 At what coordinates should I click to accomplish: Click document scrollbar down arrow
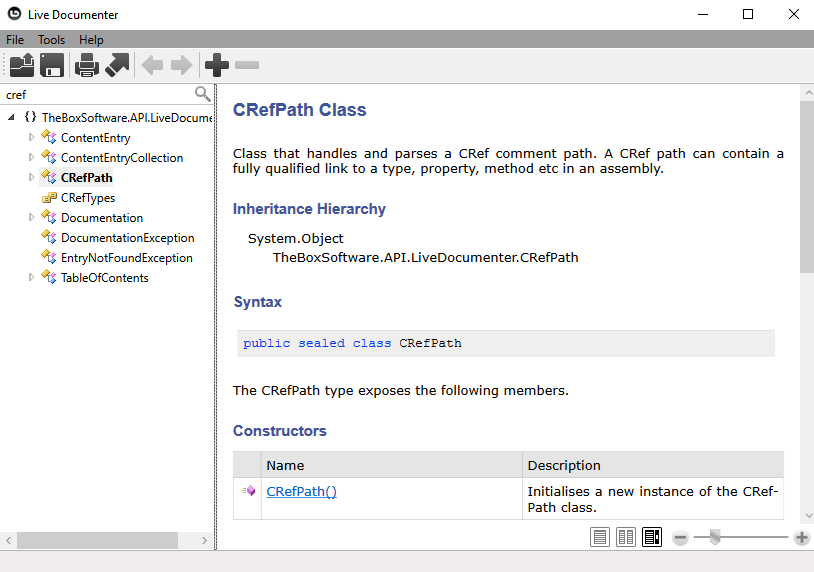tap(808, 515)
